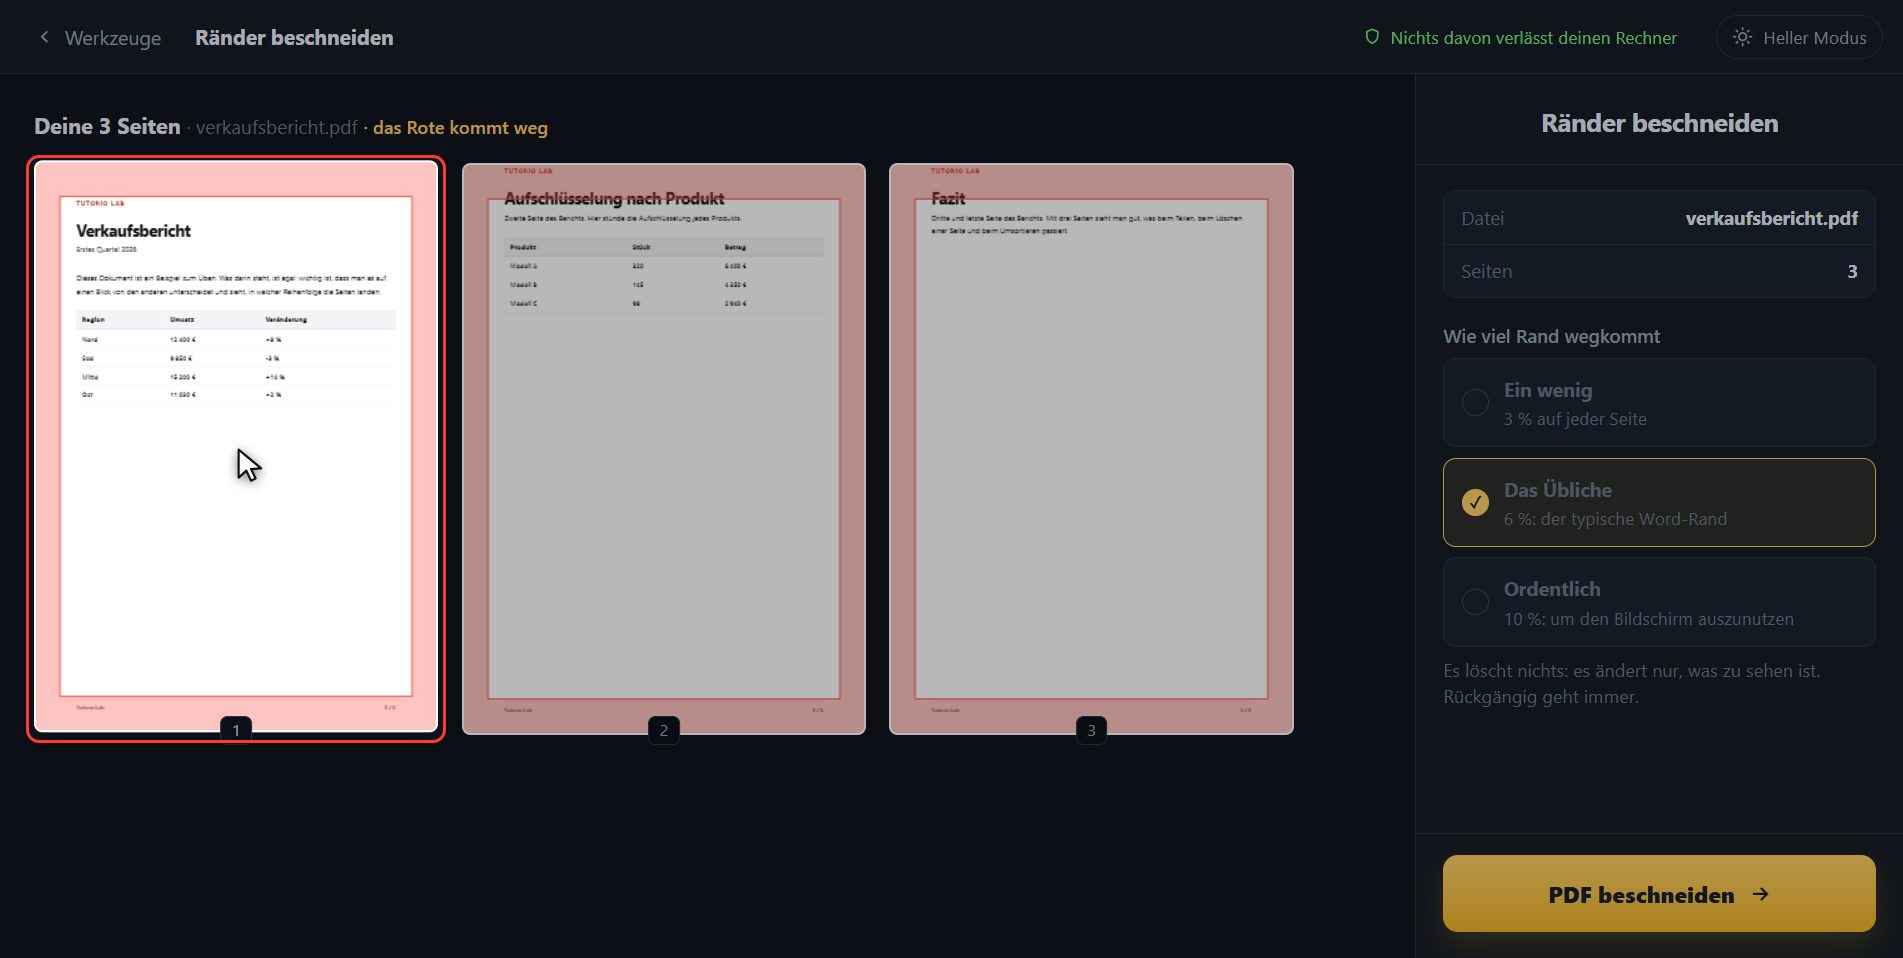Click the page number badge 2
1903x958 pixels.
(664, 730)
